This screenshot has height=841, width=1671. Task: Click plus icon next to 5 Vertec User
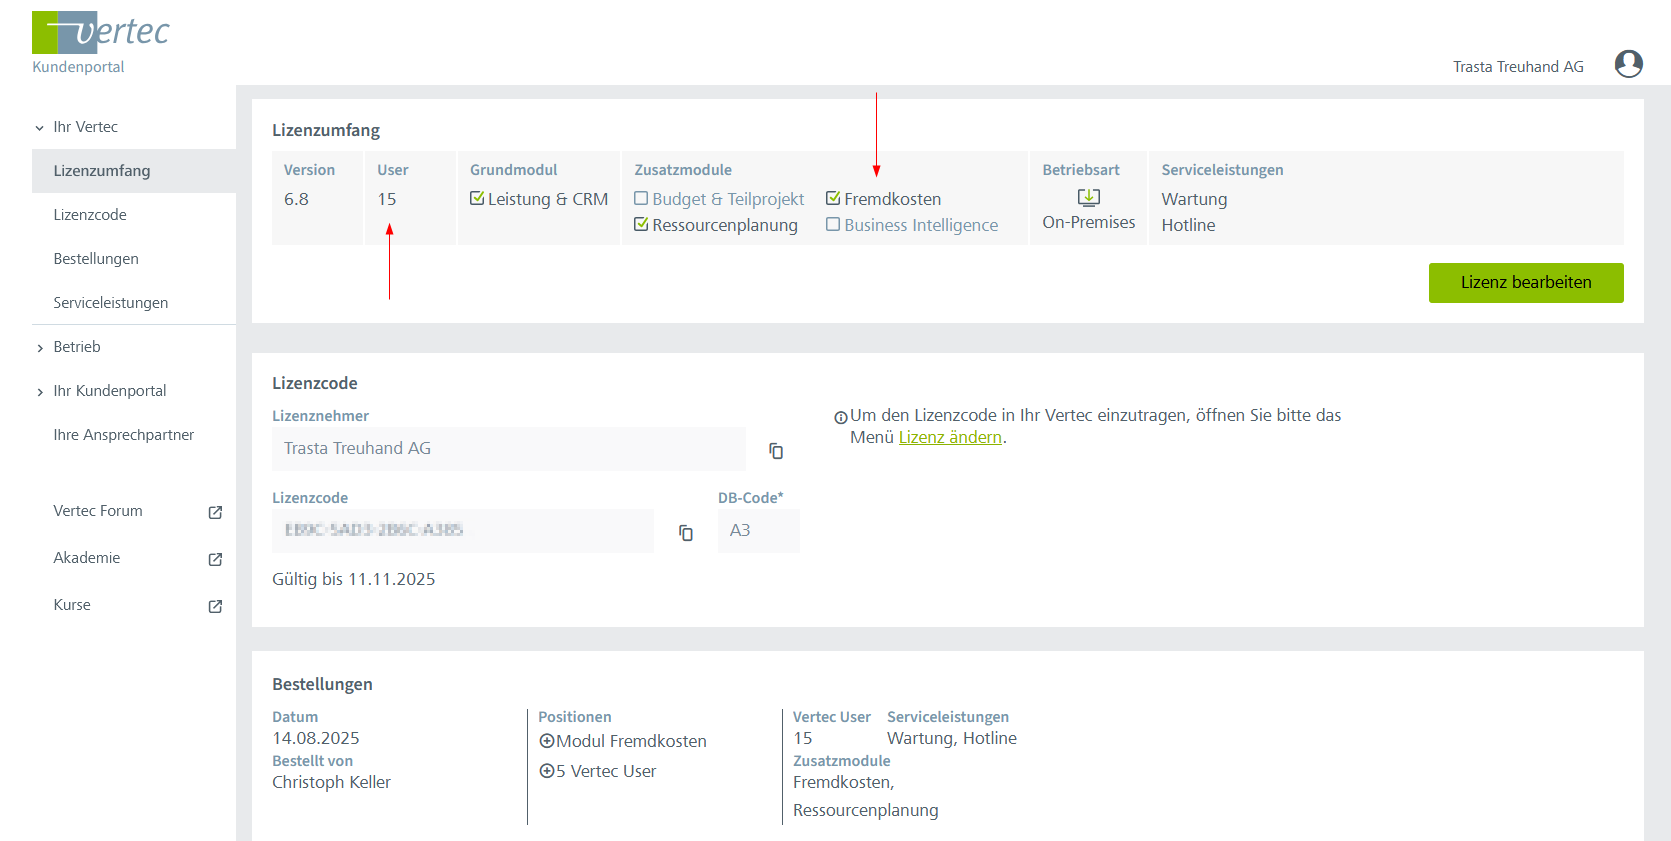tap(547, 771)
